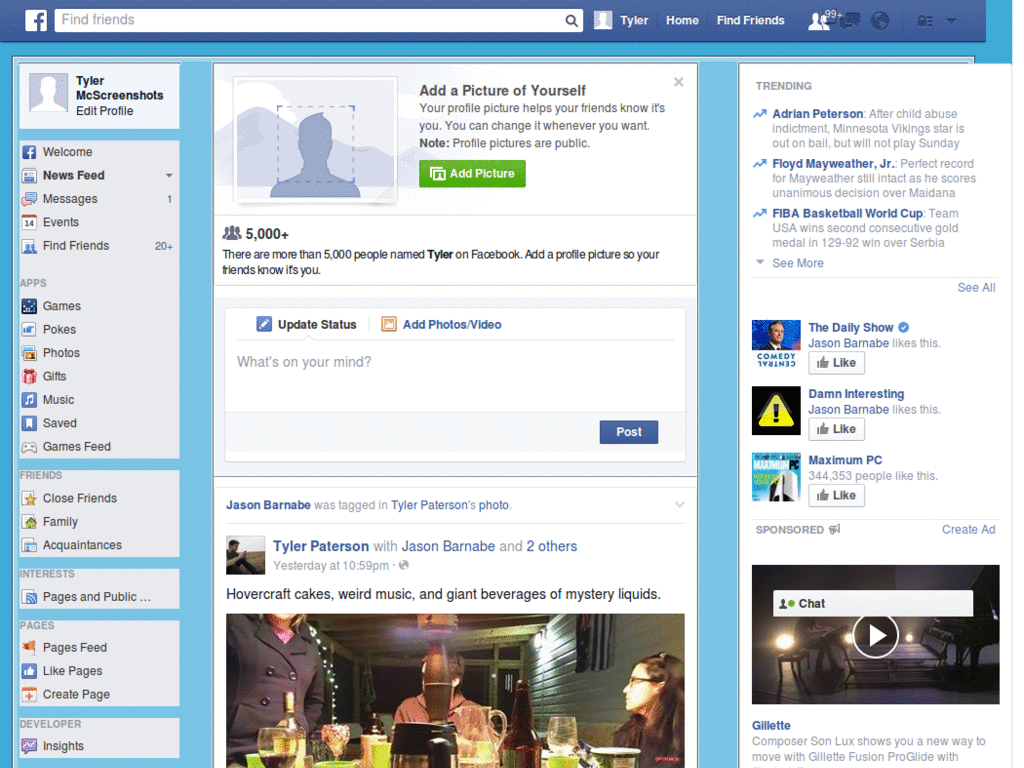This screenshot has height=768, width=1024.
Task: Click the Create Page plus icon
Action: 29,695
